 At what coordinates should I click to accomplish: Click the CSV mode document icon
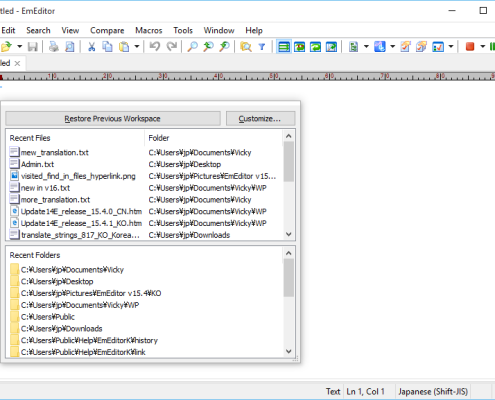tap(353, 47)
